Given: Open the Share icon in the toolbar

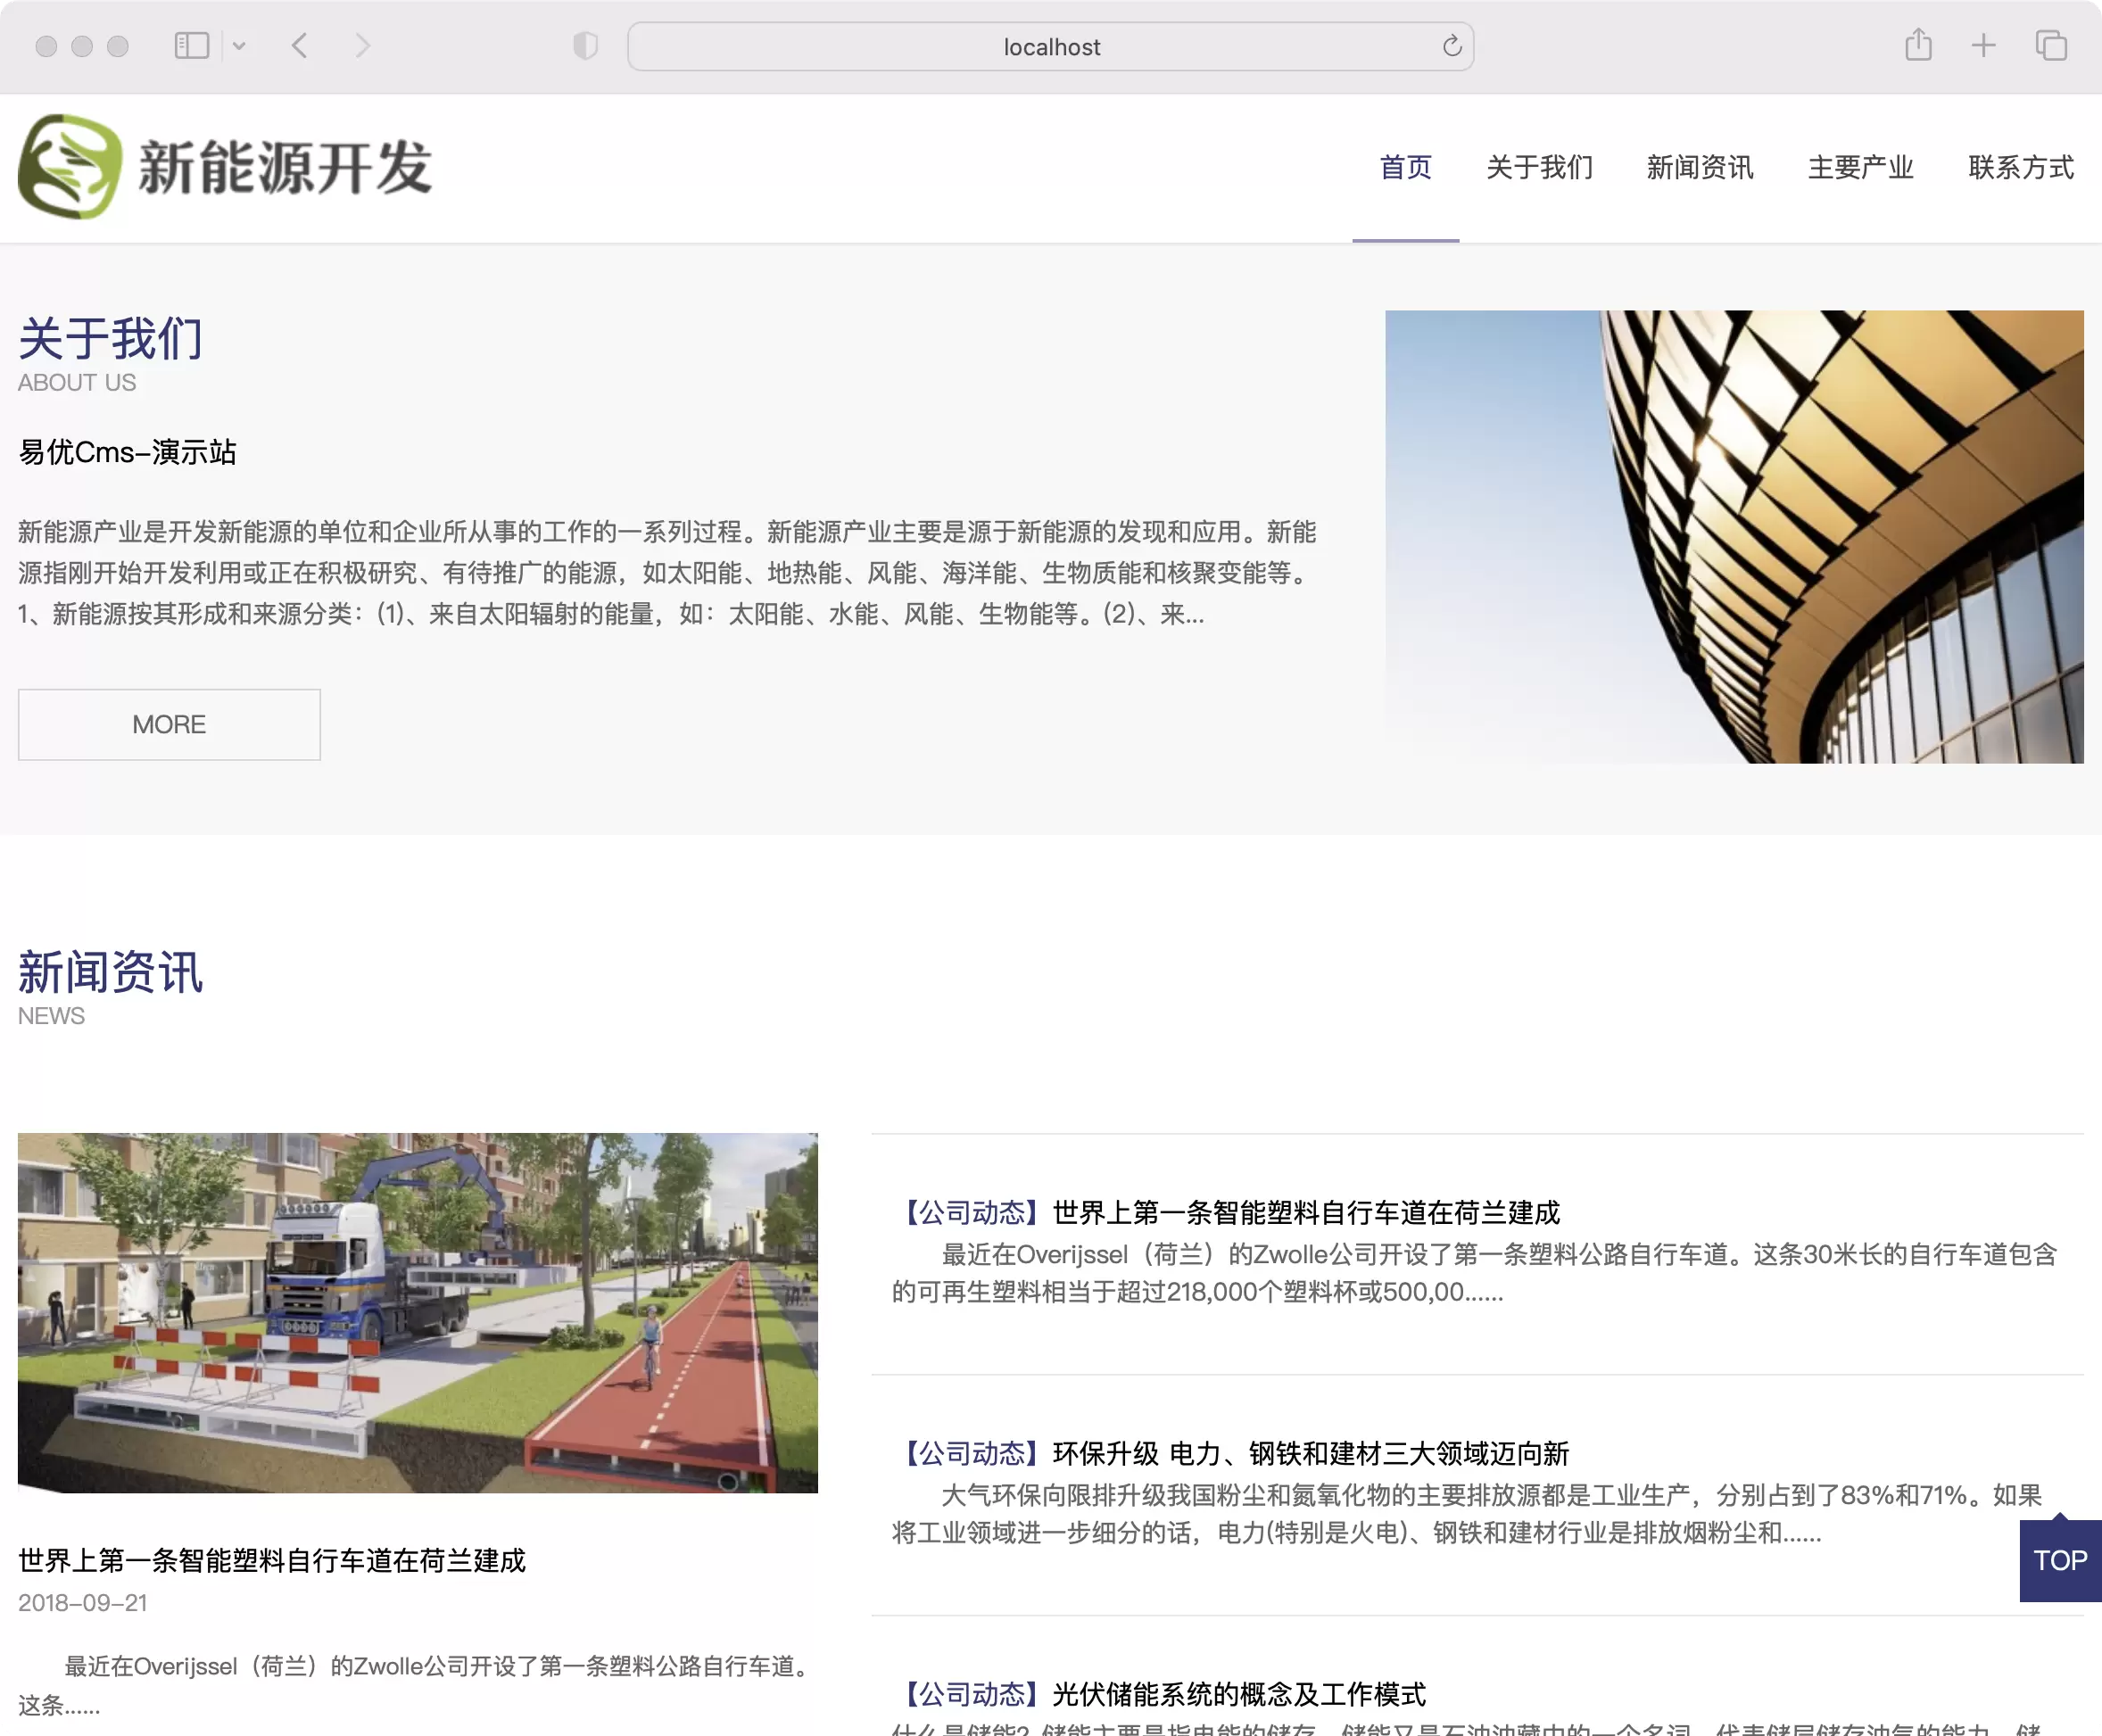Looking at the screenshot, I should [x=1918, y=45].
